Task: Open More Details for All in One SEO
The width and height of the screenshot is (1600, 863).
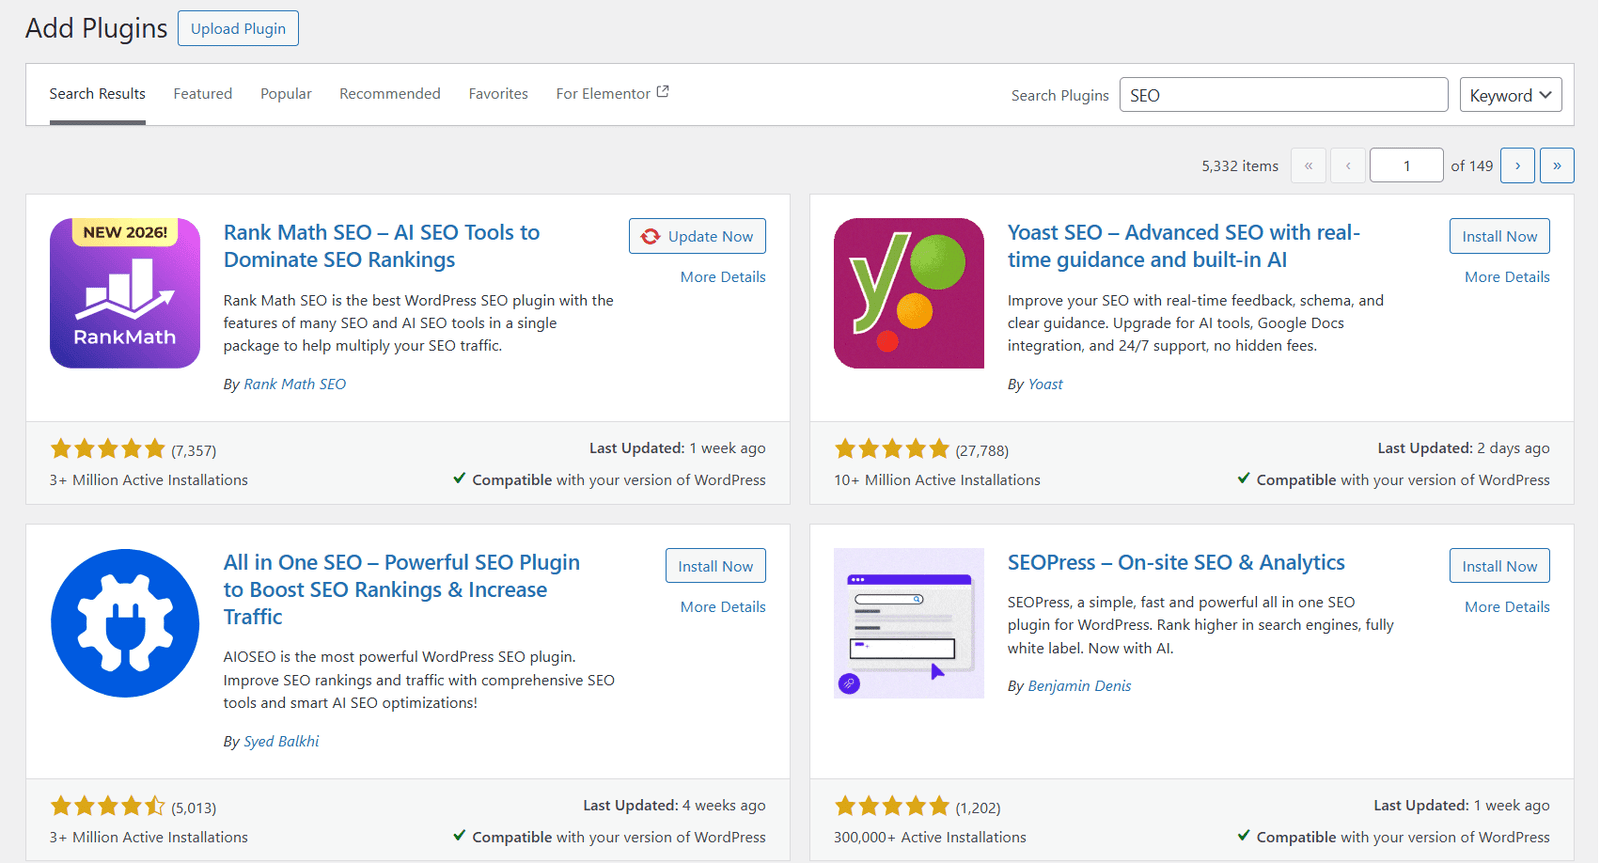Action: point(723,607)
